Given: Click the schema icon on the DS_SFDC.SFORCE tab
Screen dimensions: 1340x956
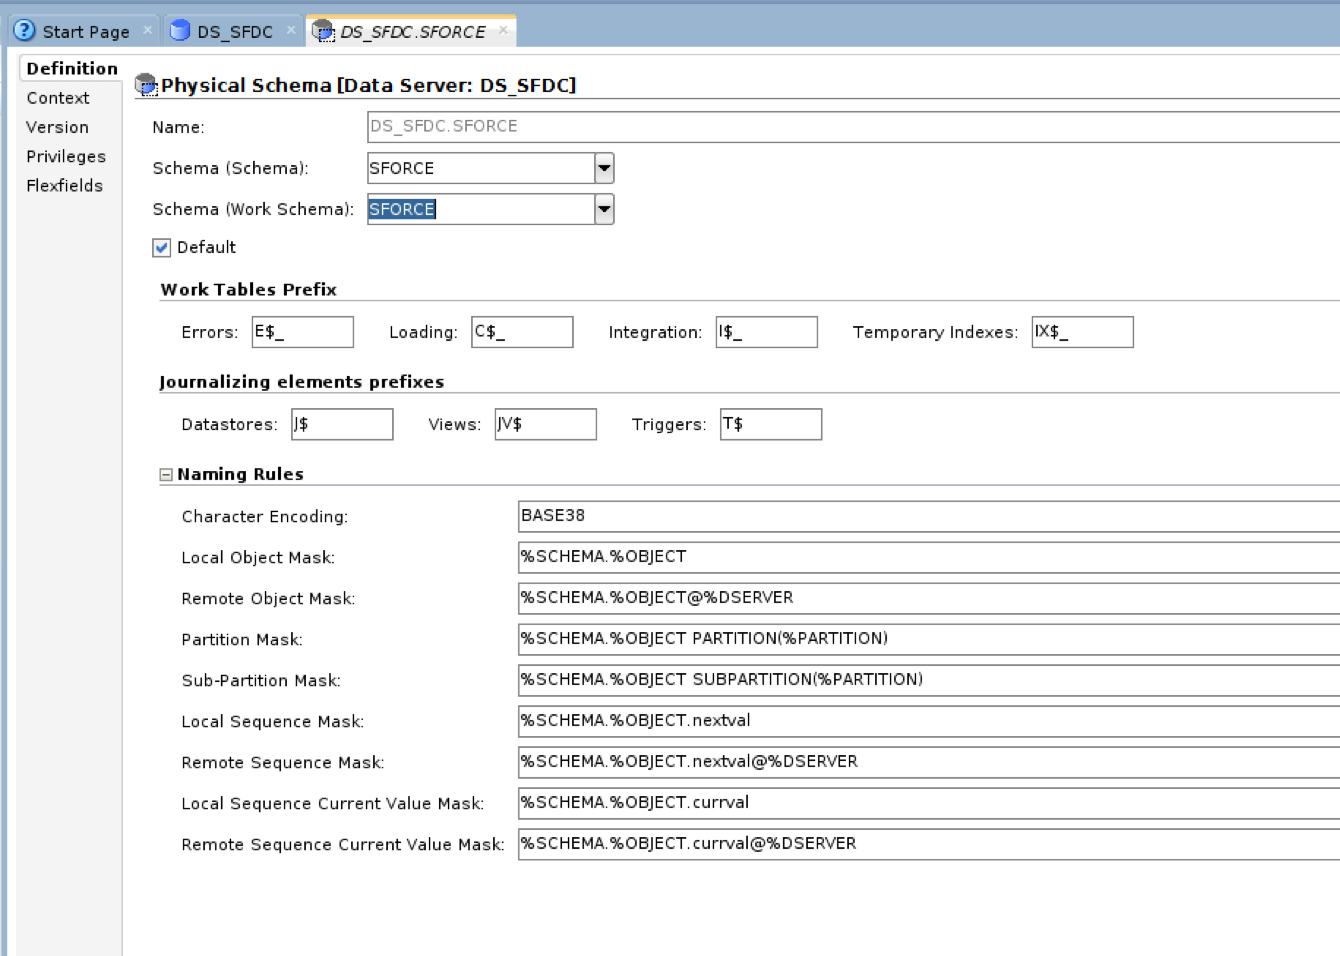Looking at the screenshot, I should 323,31.
